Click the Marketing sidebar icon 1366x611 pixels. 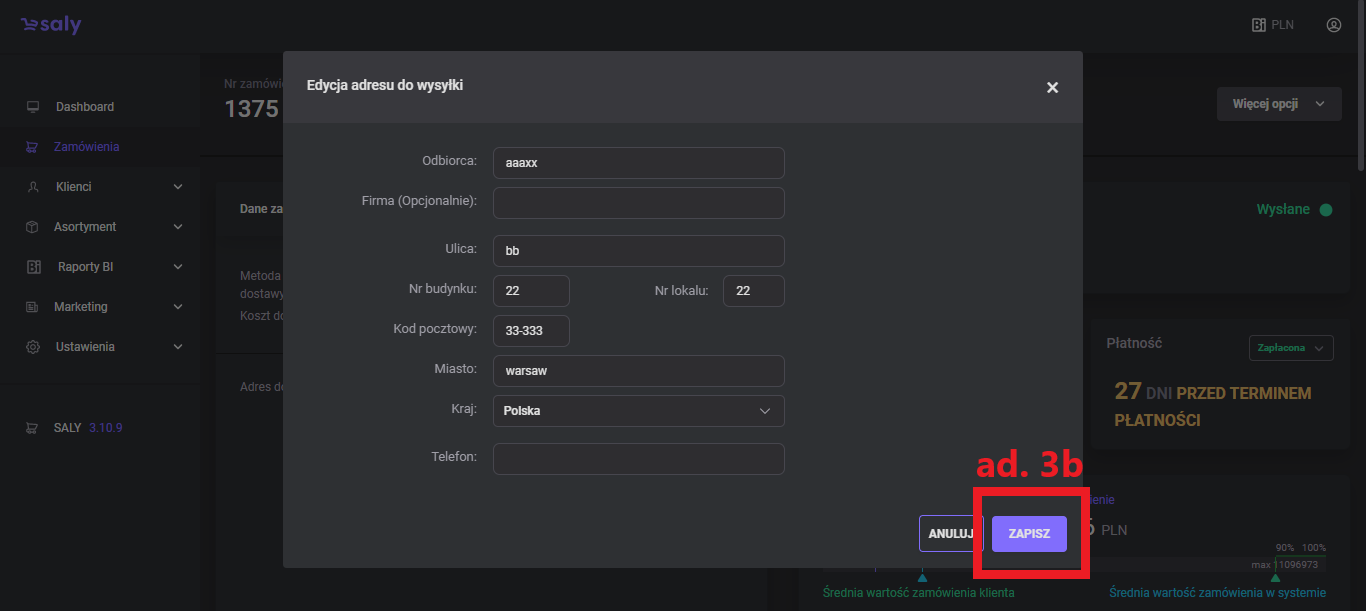click(33, 307)
